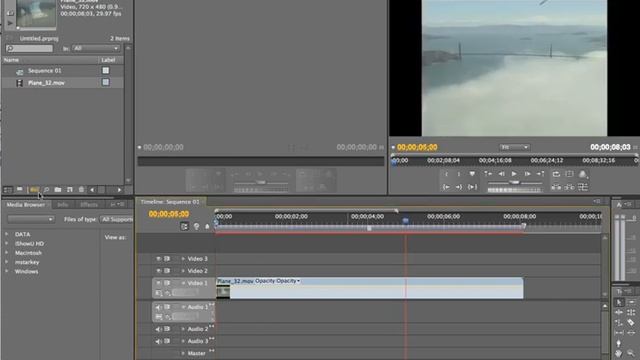Click the Extract button in Program monitor
Viewport: 640px width, 360px height.
point(569,187)
